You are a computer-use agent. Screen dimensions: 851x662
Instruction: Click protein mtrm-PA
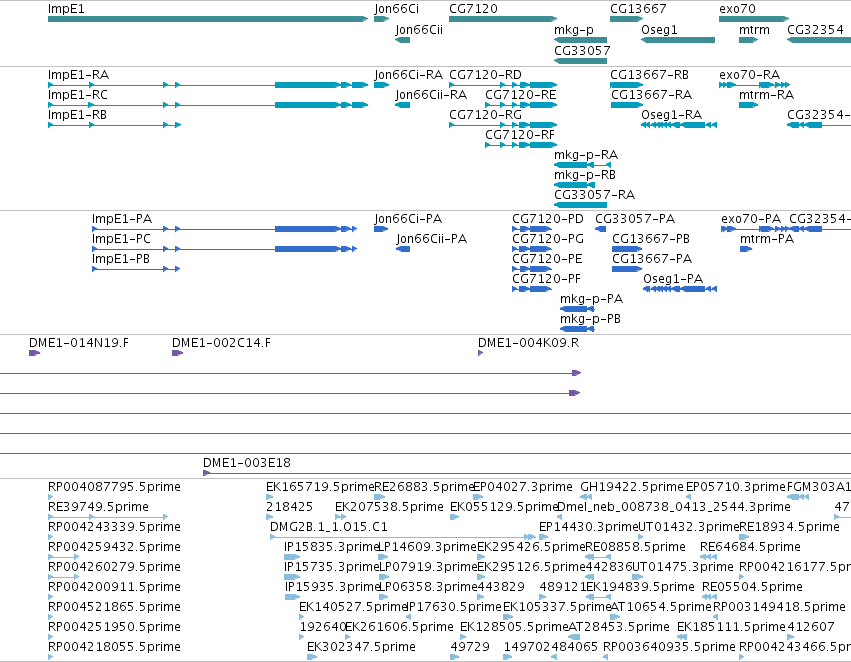point(746,249)
